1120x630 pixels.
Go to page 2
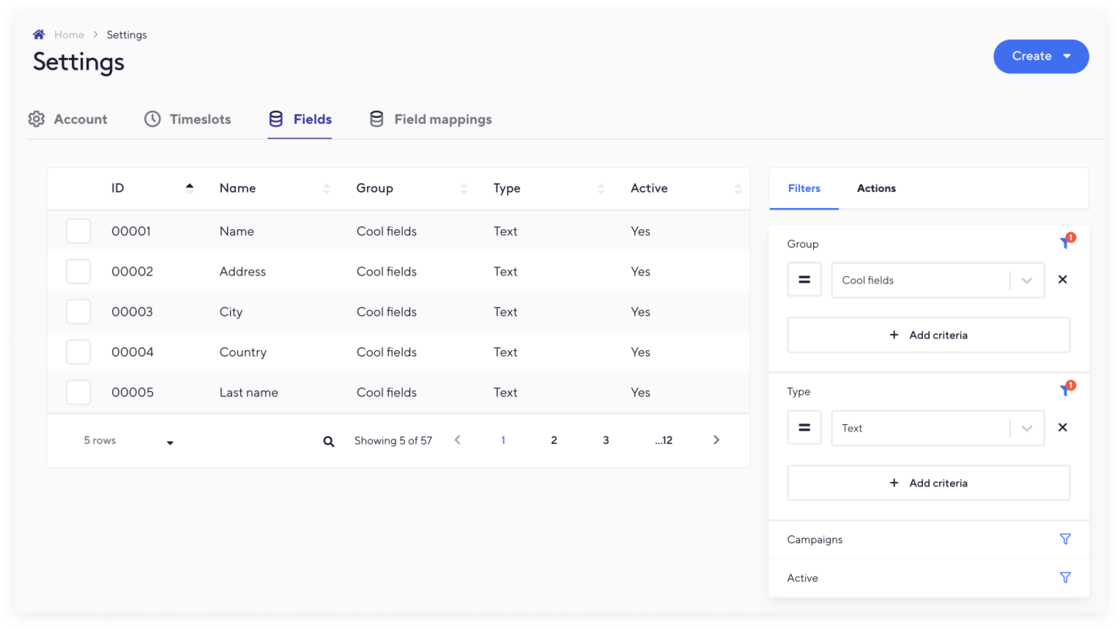[554, 440]
